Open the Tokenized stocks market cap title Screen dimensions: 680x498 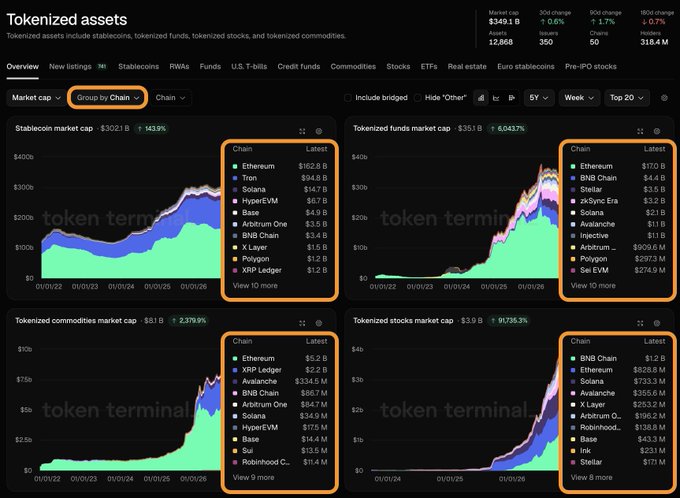tap(403, 321)
